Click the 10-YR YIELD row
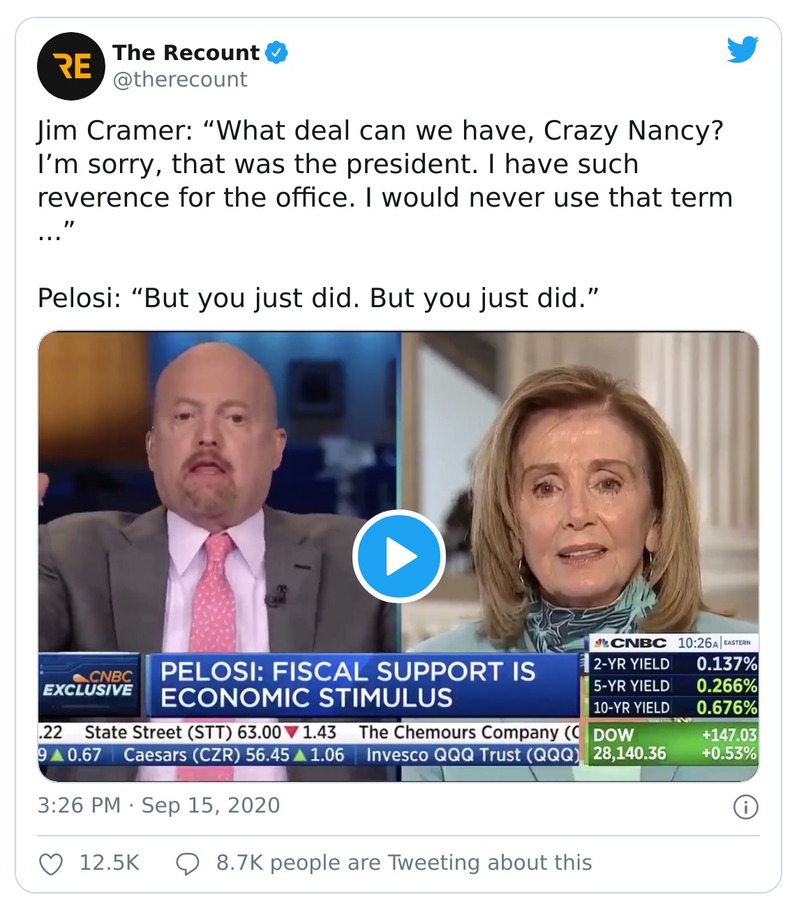Screen dimensions: 799x911 pos(674,707)
